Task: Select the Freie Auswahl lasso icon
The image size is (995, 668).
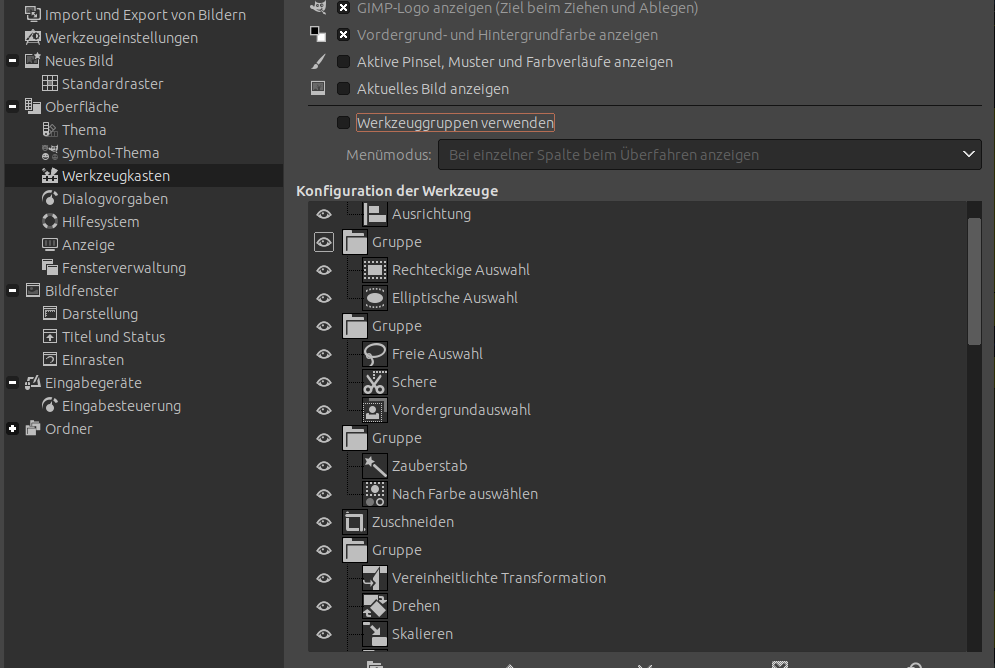Action: pyautogui.click(x=375, y=354)
